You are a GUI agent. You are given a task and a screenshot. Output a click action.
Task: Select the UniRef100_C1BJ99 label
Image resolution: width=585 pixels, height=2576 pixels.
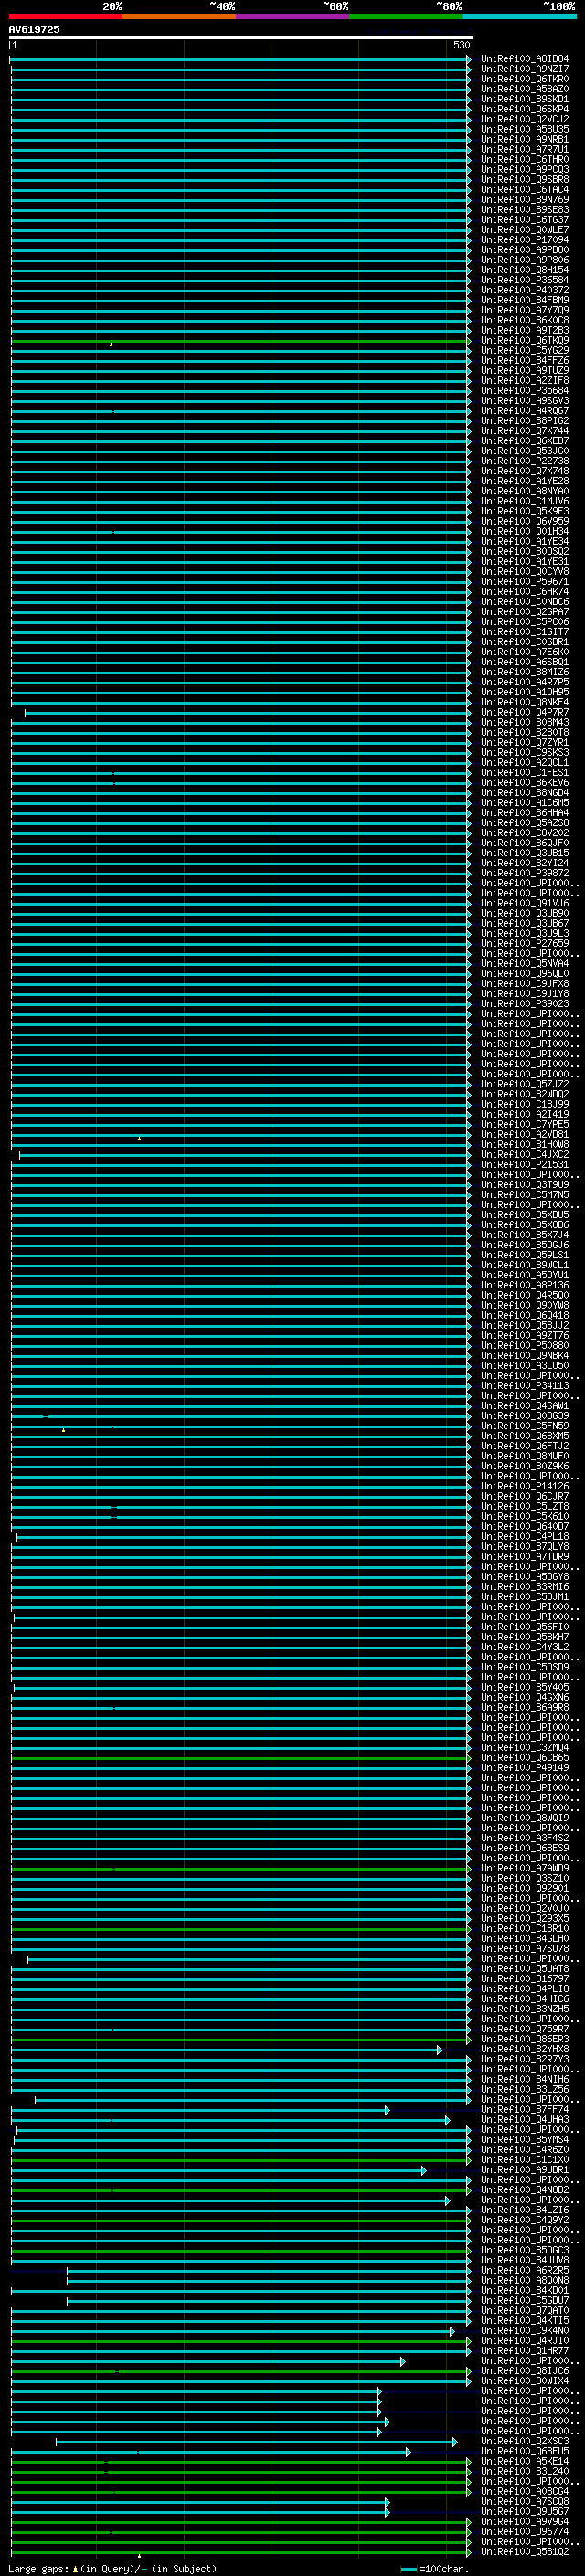pos(525,1104)
